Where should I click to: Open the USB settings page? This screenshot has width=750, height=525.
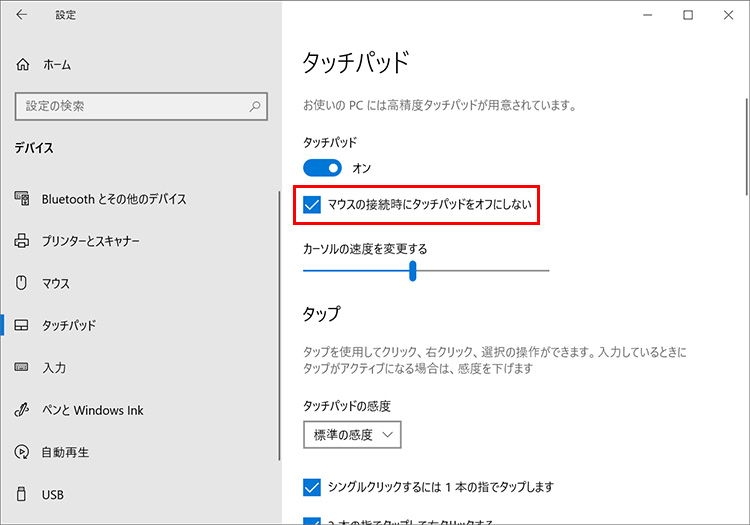53,494
